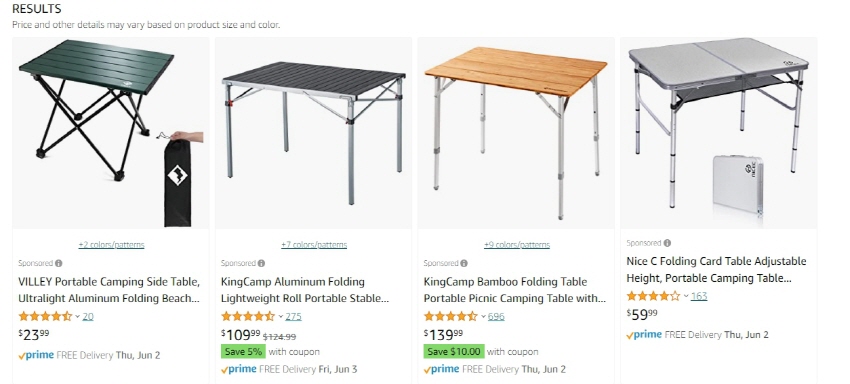850x384 pixels.
Task: Click the Sponsored info icon on VILLEY table
Action: pos(59,263)
